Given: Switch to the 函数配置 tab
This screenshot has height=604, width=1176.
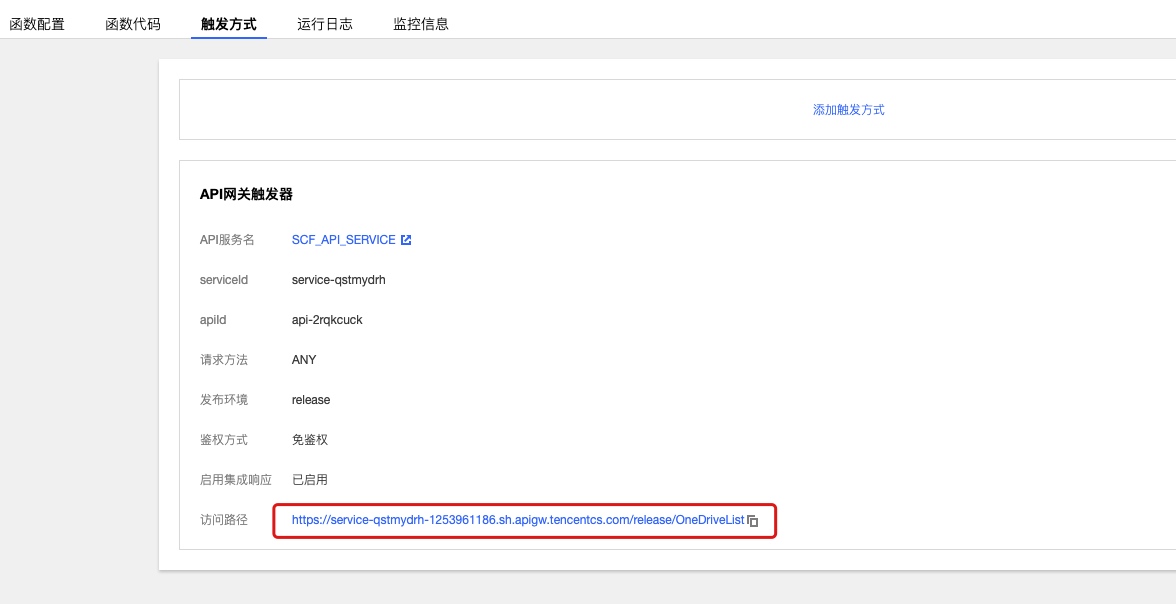Looking at the screenshot, I should click(37, 24).
